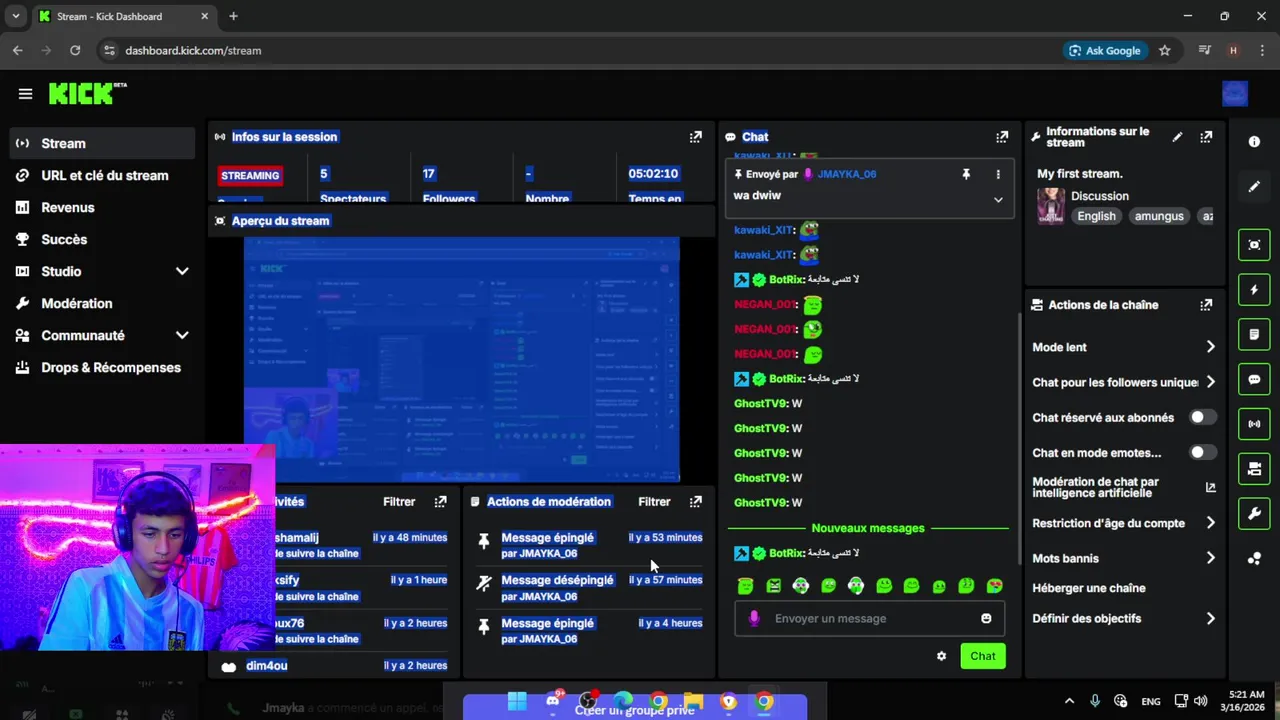The image size is (1280, 720).
Task: Open the Modération page
Action: pos(102,303)
